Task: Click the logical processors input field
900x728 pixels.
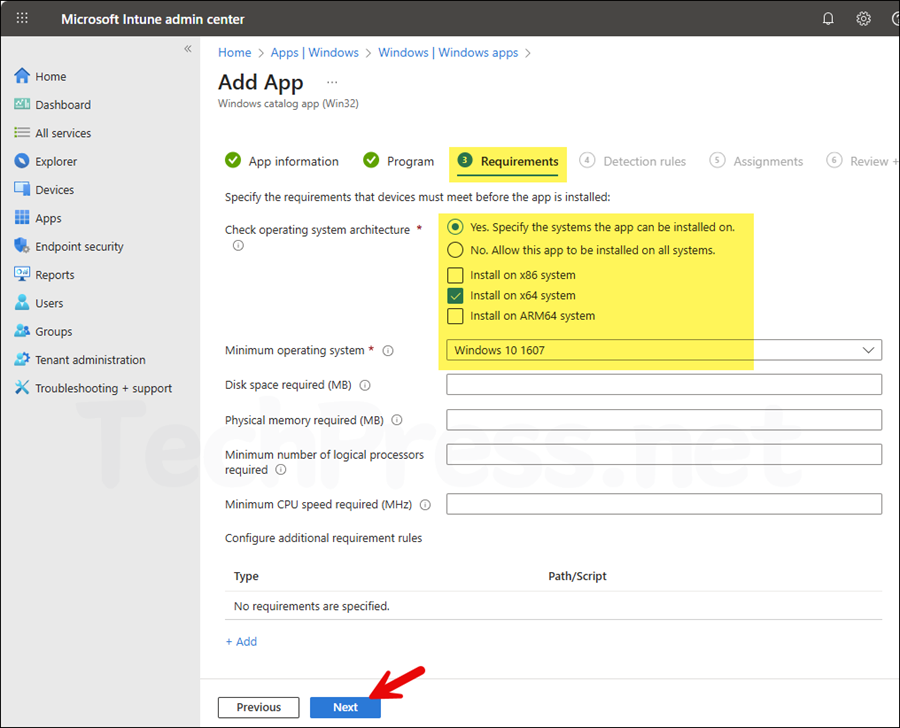Action: coord(664,455)
